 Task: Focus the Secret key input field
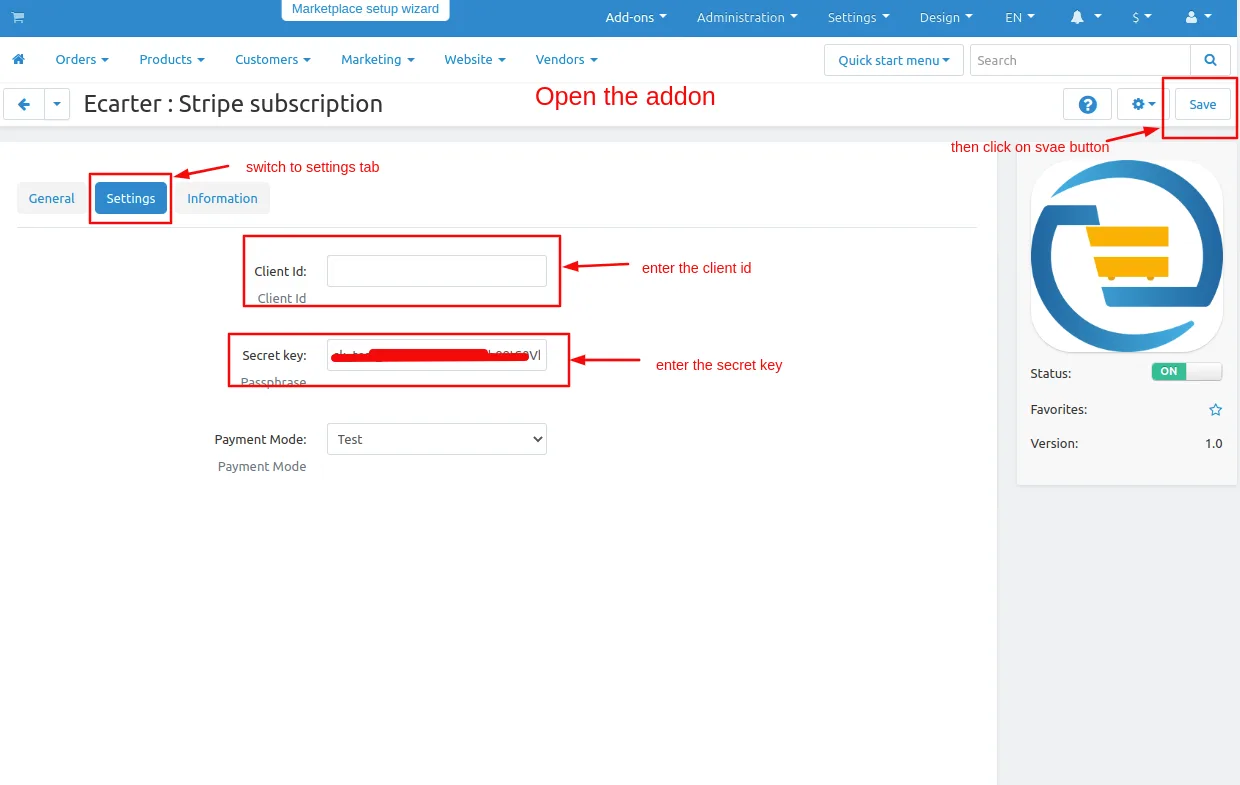[x=437, y=355]
